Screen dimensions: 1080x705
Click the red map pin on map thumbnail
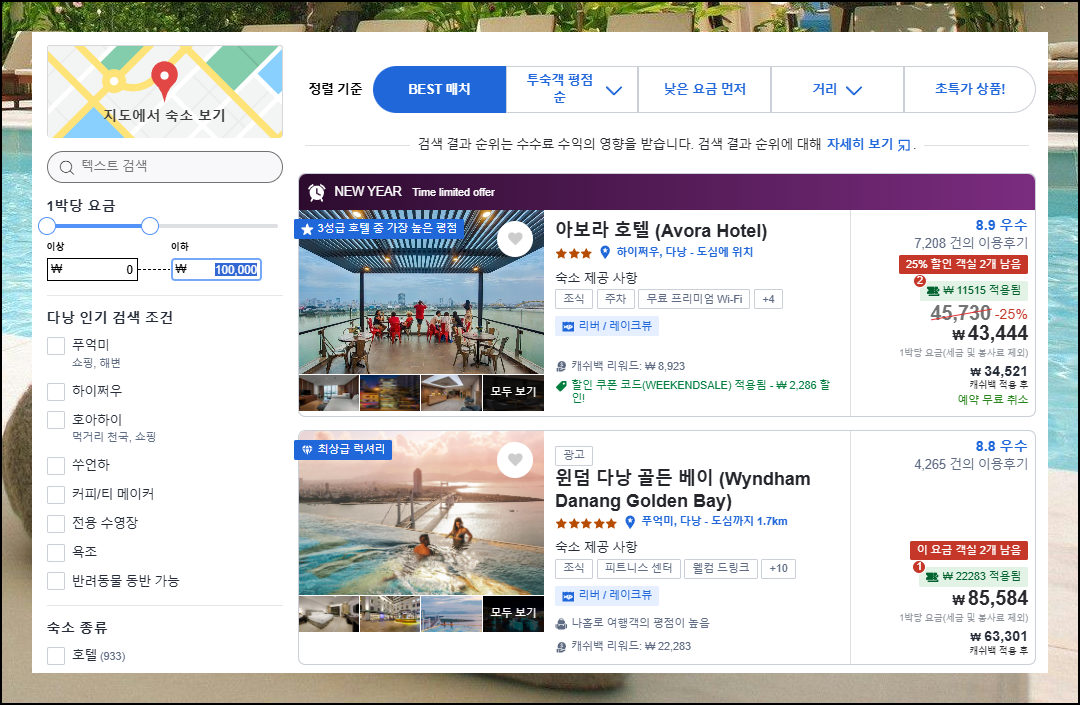point(164,80)
